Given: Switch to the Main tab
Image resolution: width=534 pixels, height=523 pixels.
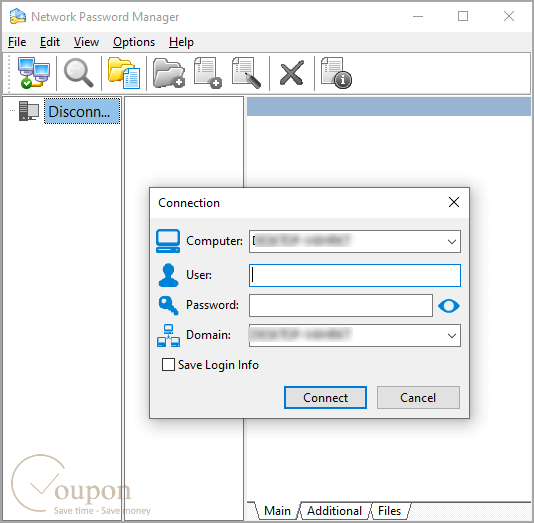Looking at the screenshot, I should coord(277,511).
